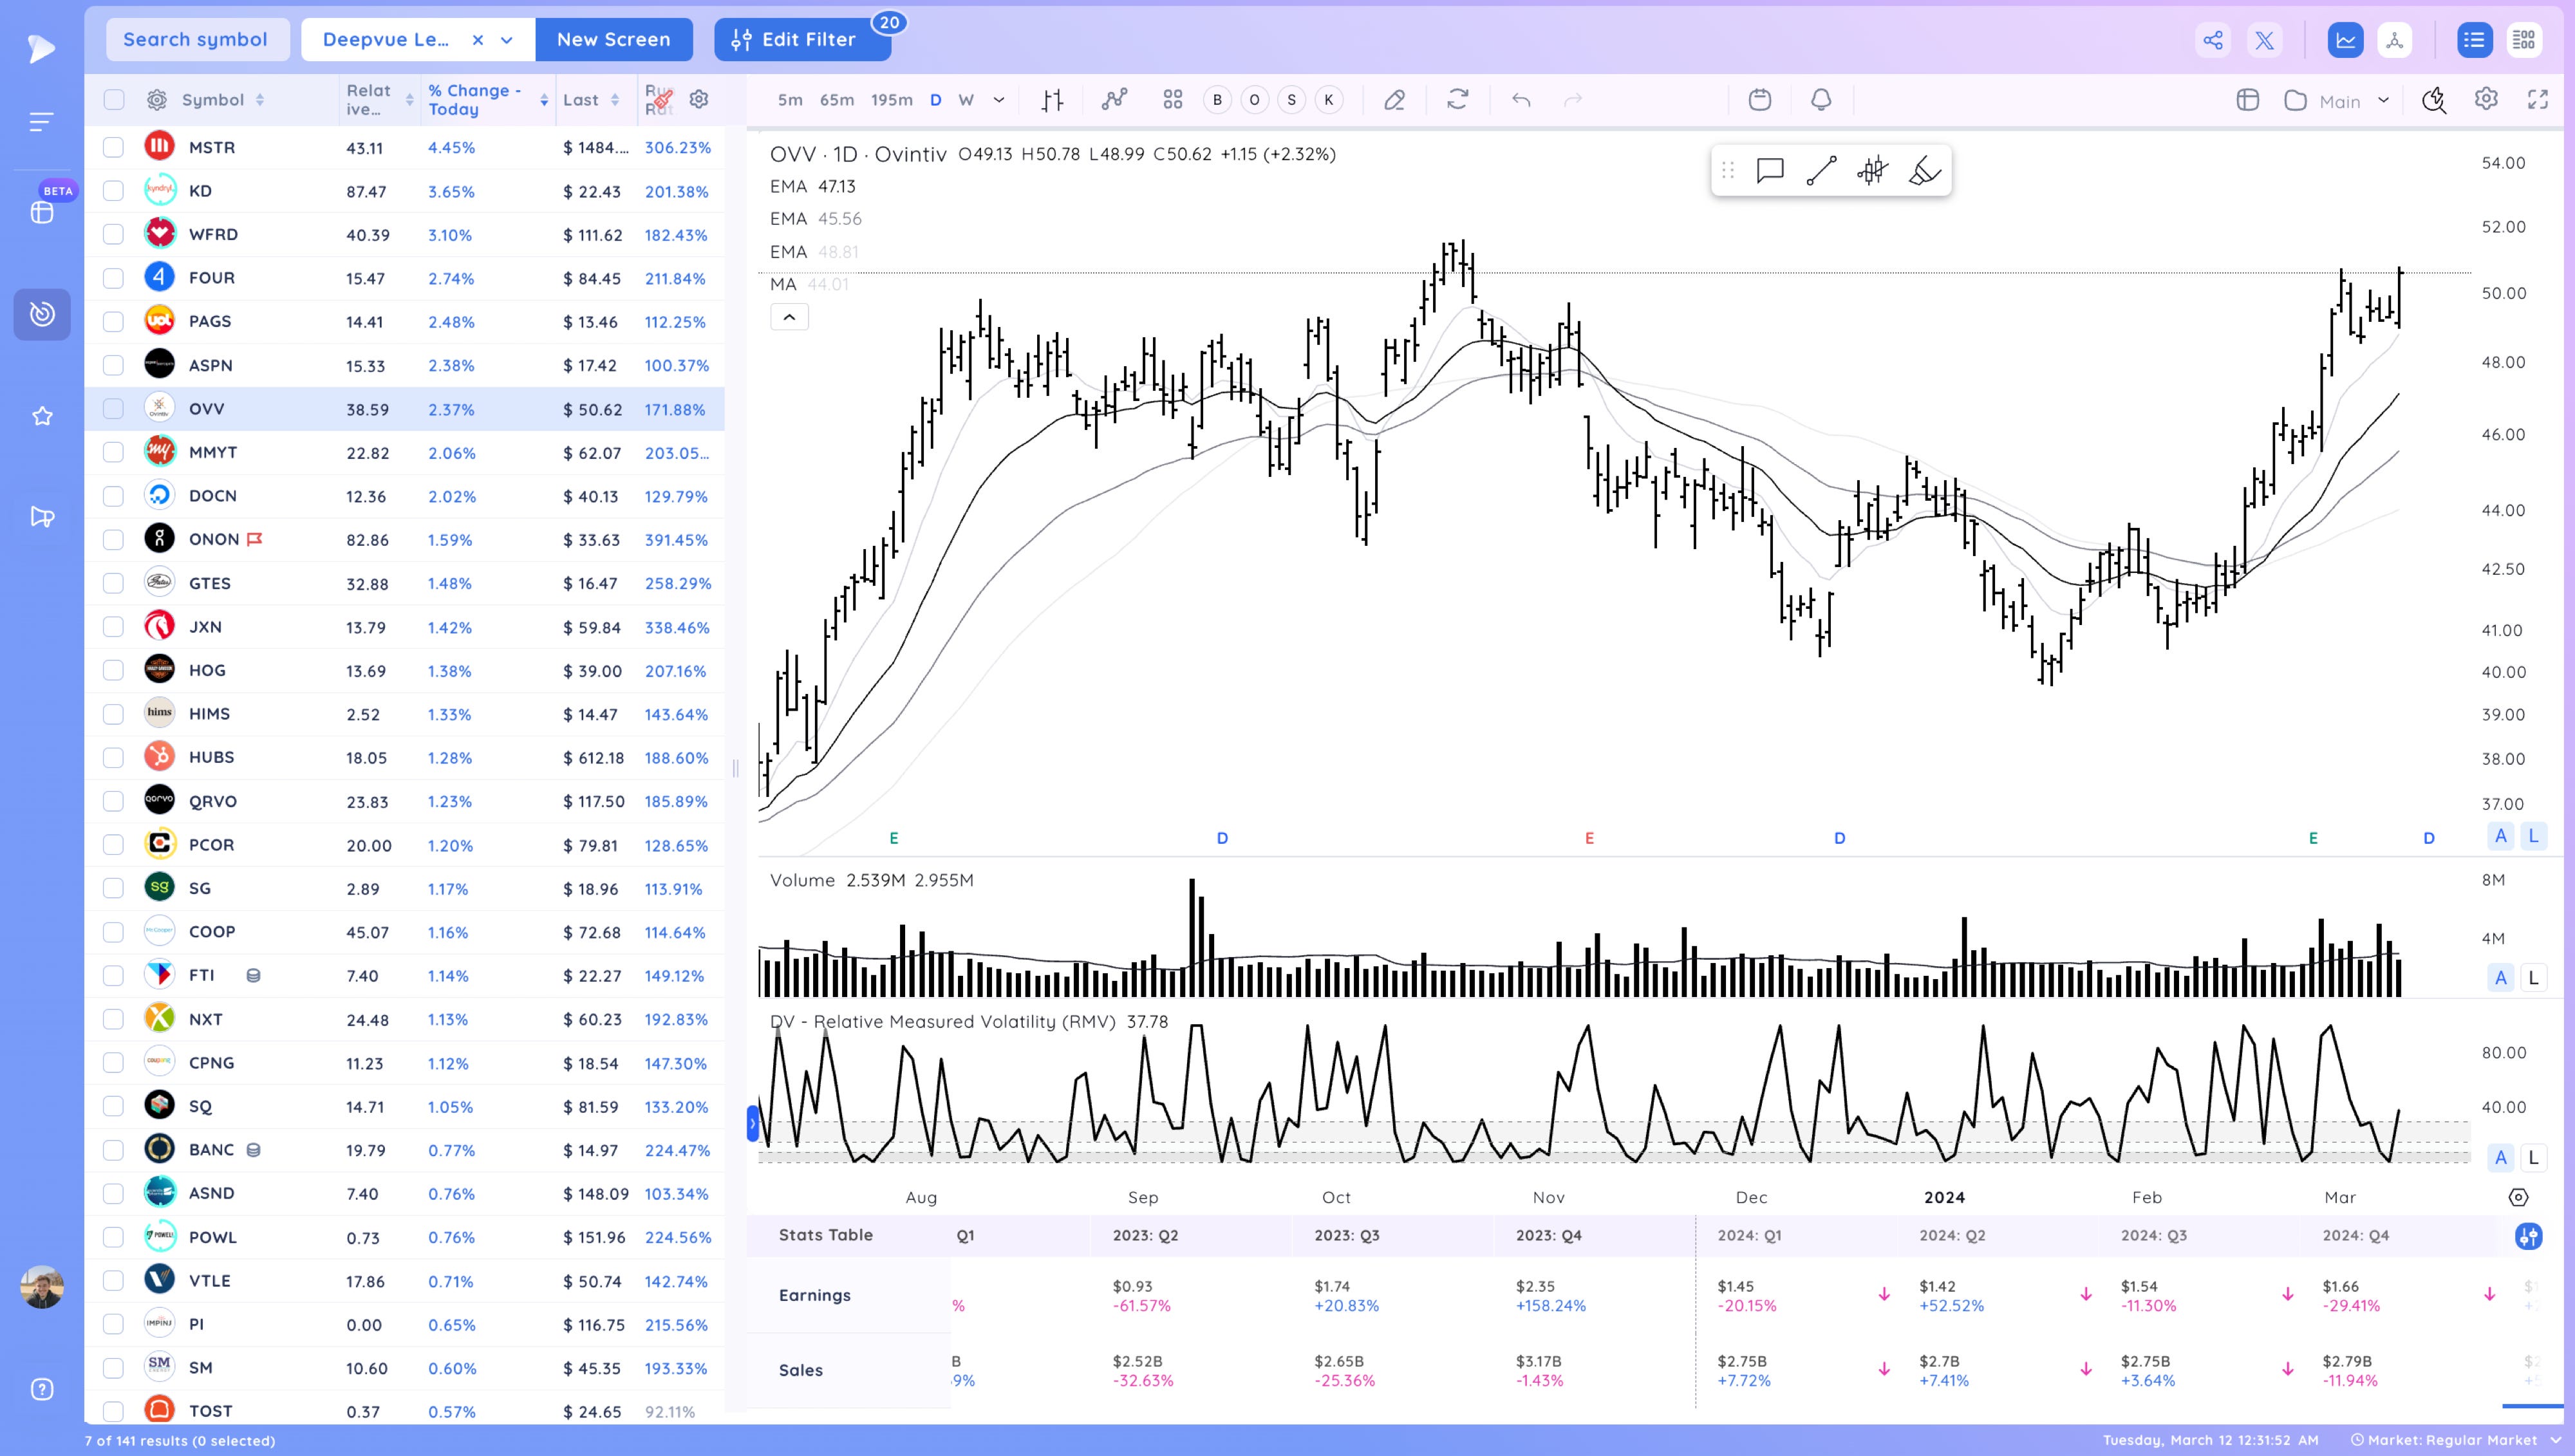
Task: Switch to list layout icon
Action: 2474,40
